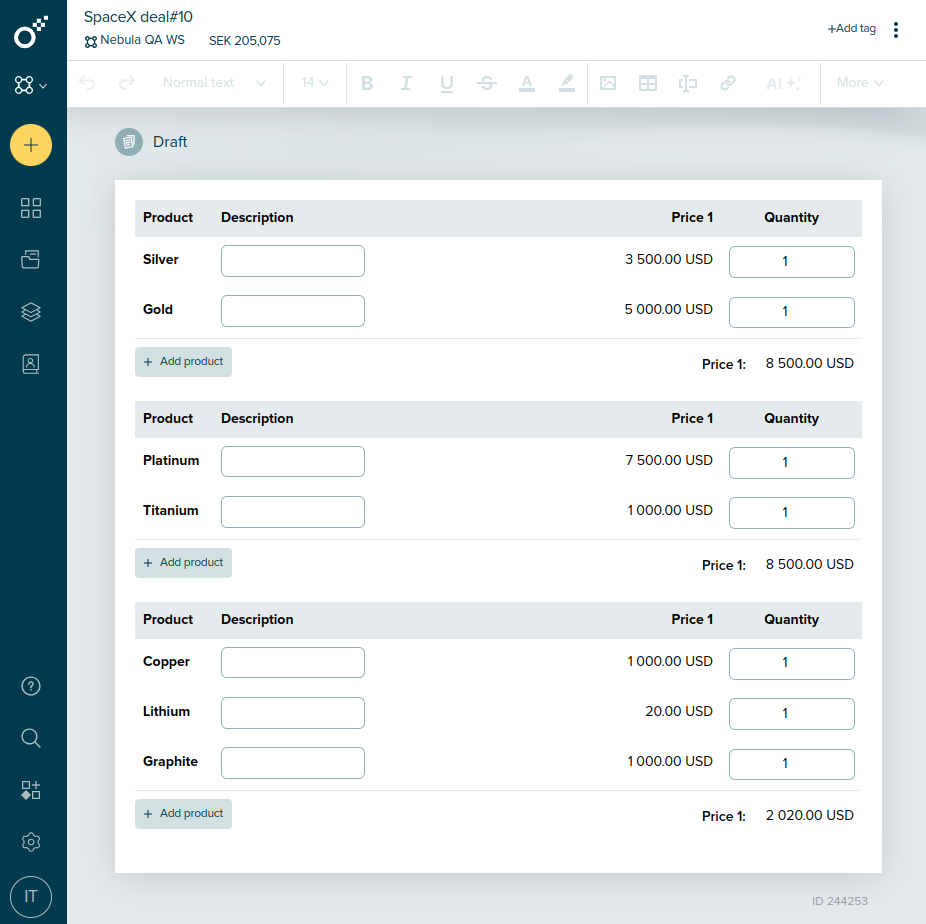Insert a data field from toolbar

(x=688, y=83)
